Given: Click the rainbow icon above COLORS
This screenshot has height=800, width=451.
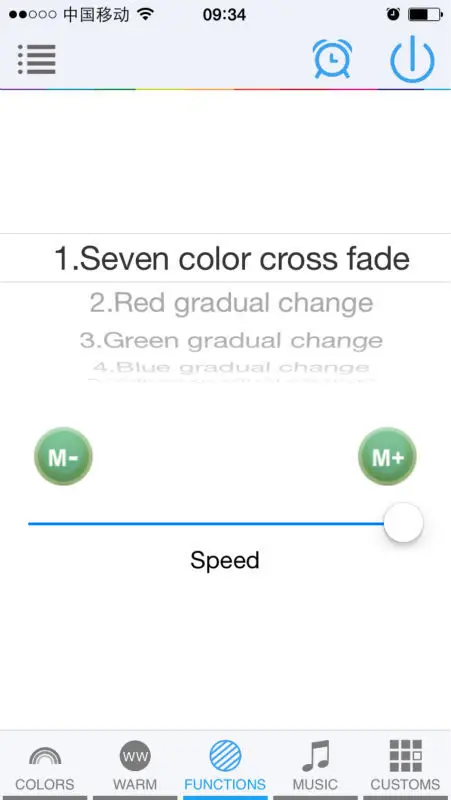Looking at the screenshot, I should coord(45,755).
